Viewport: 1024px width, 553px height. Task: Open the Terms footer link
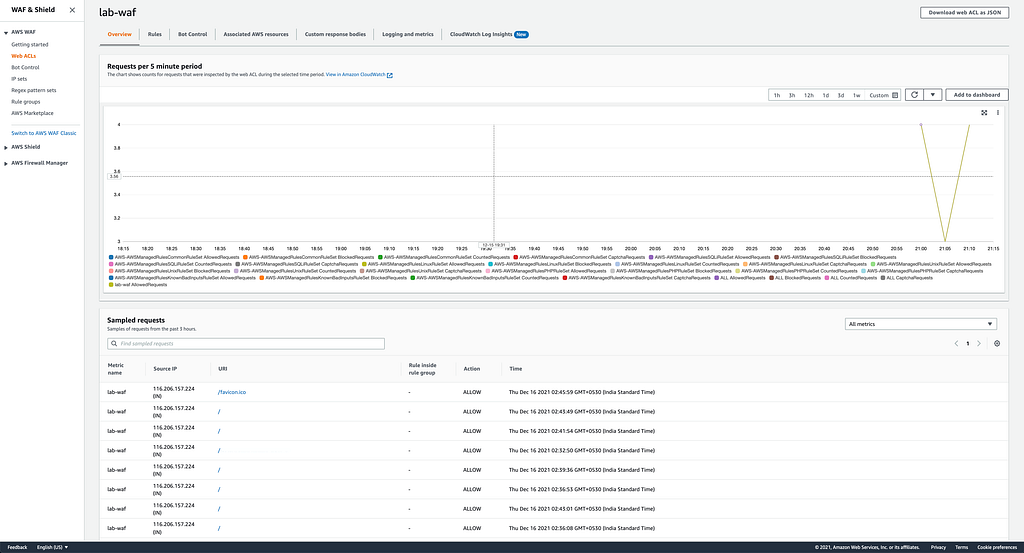click(961, 547)
